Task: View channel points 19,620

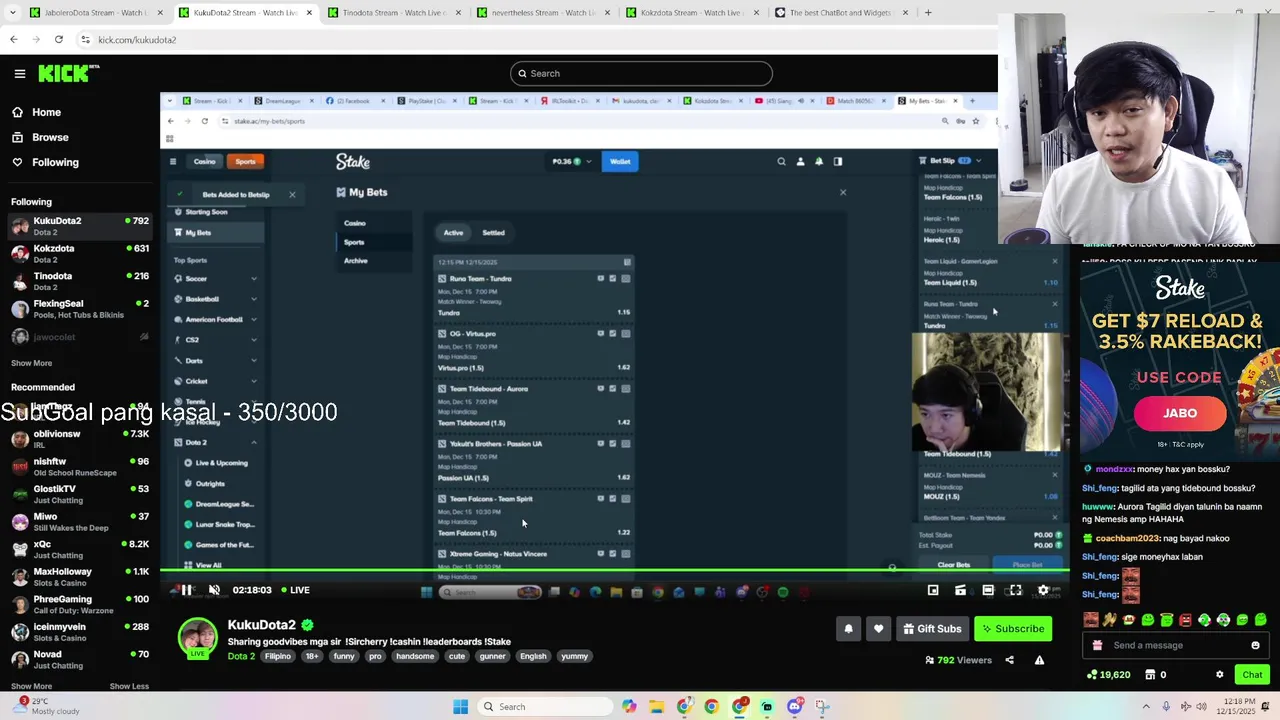Action: (x=1108, y=675)
